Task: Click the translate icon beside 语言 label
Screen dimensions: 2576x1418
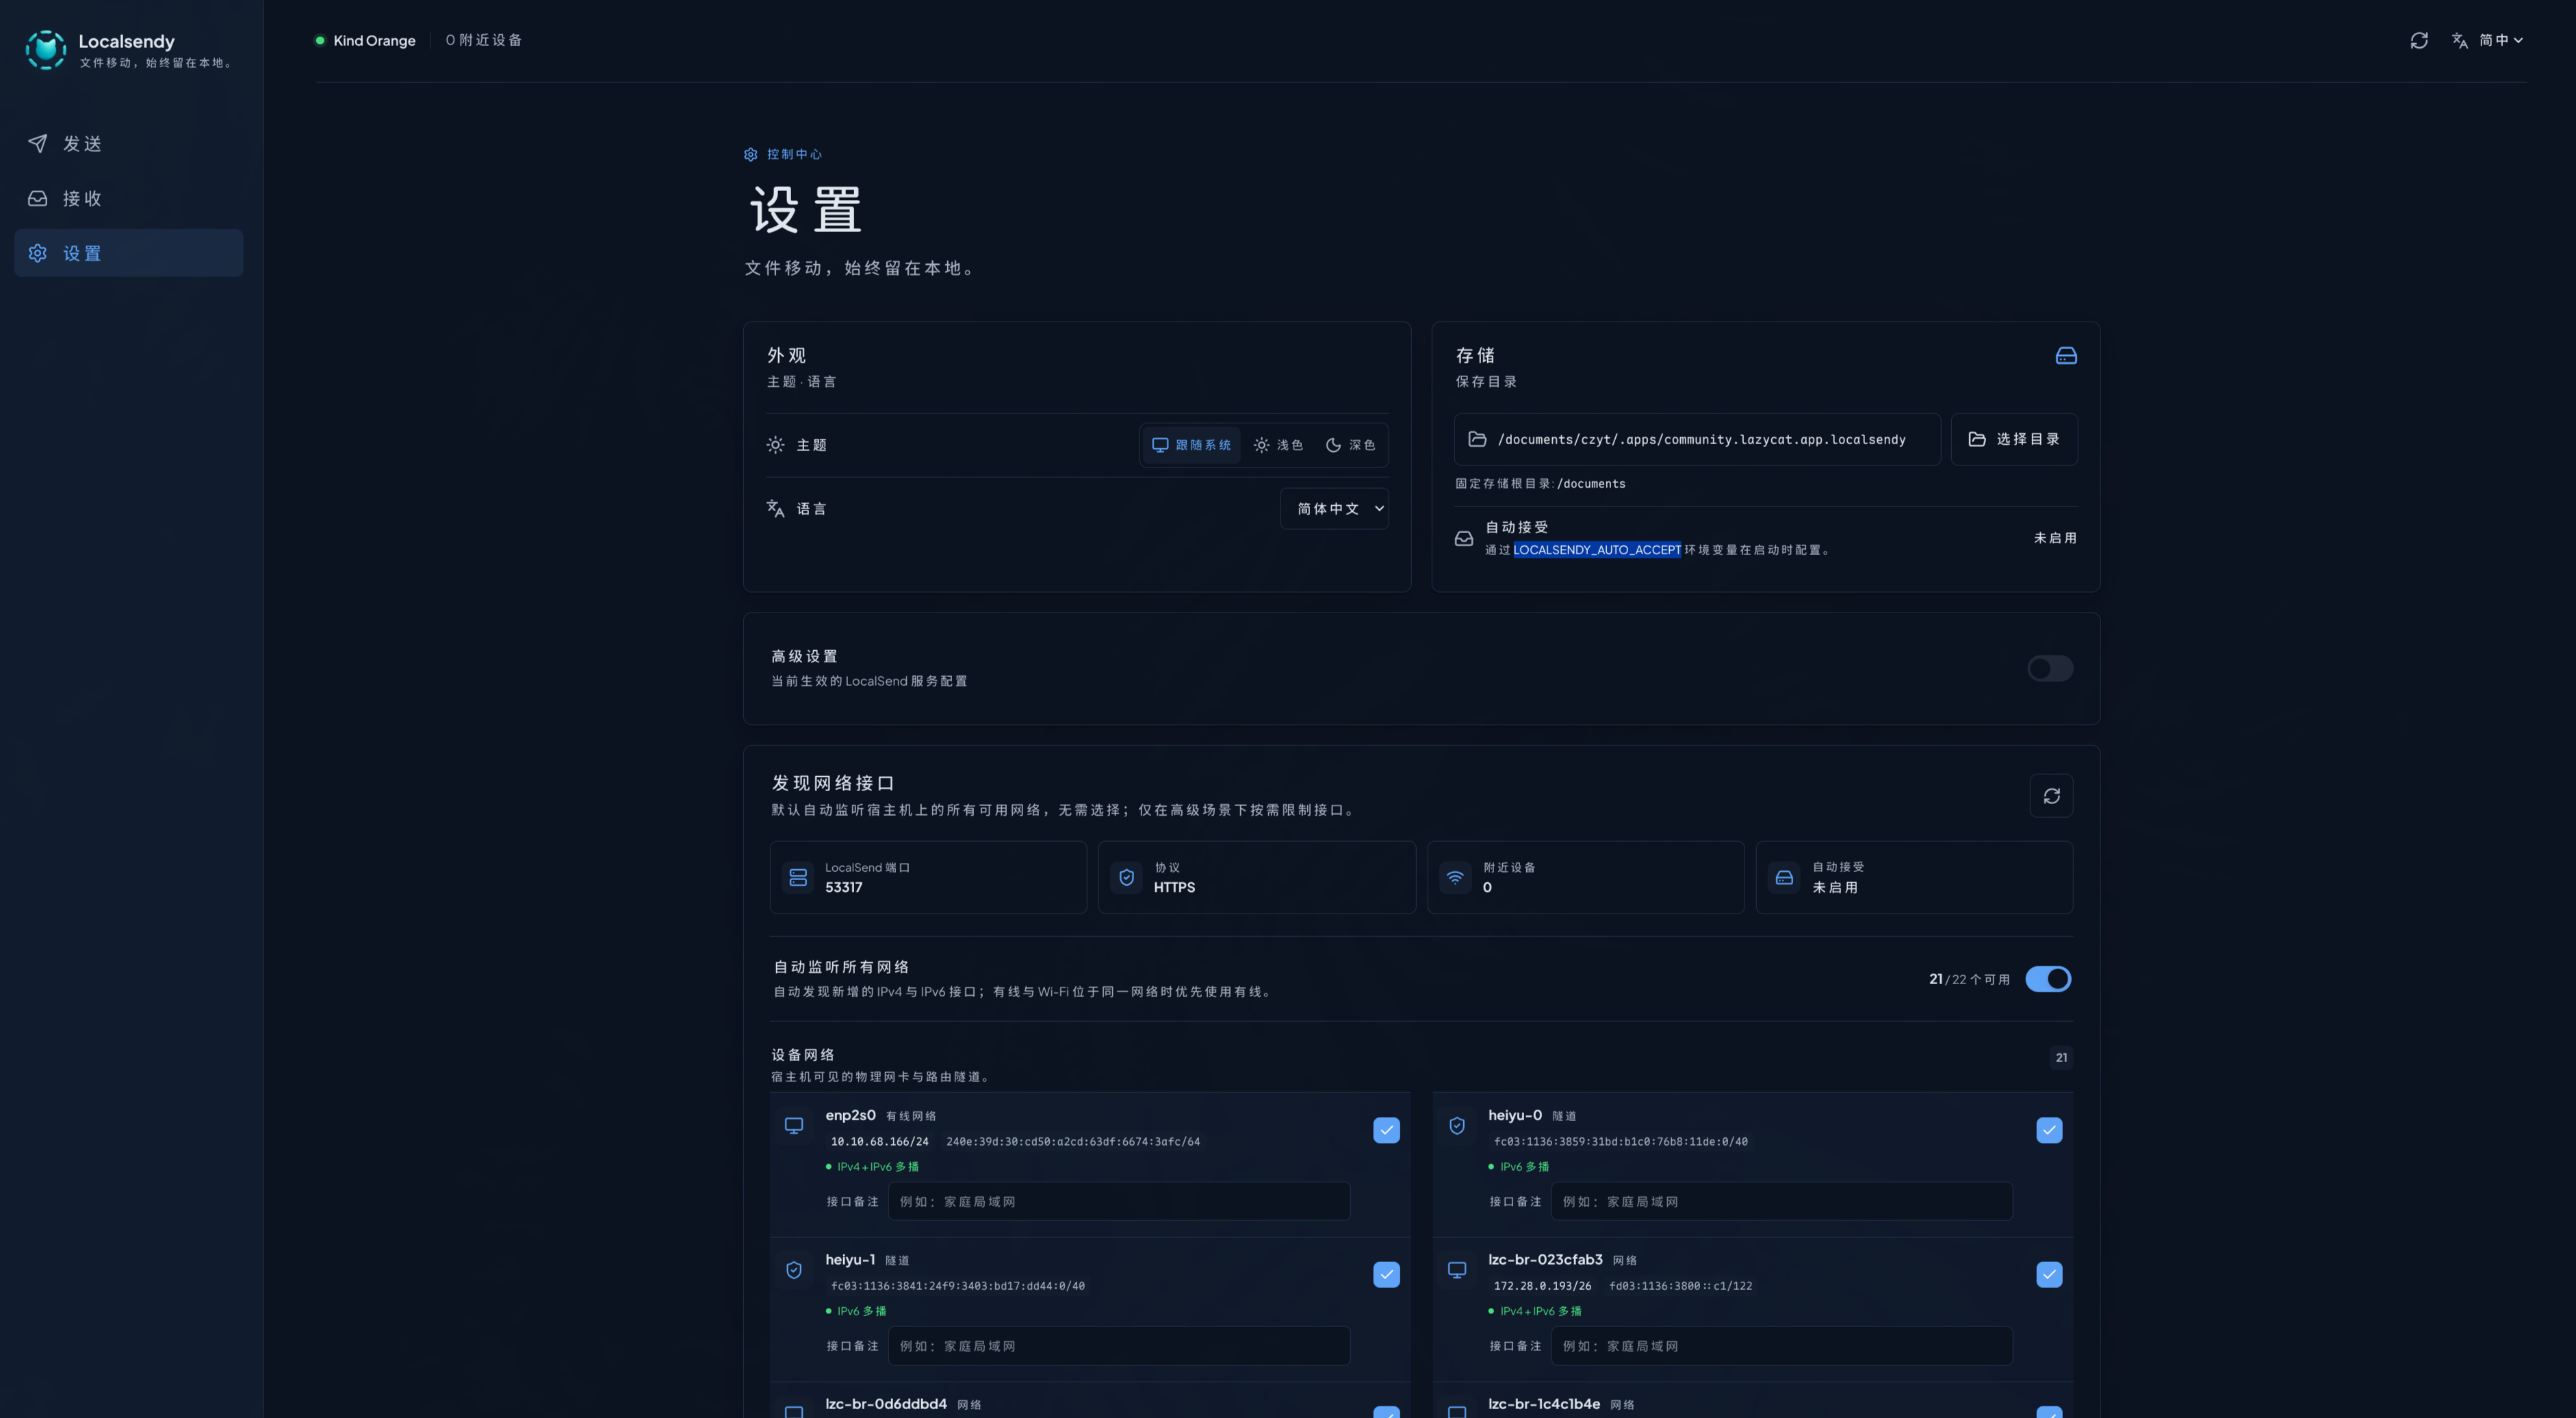Action: (x=775, y=509)
